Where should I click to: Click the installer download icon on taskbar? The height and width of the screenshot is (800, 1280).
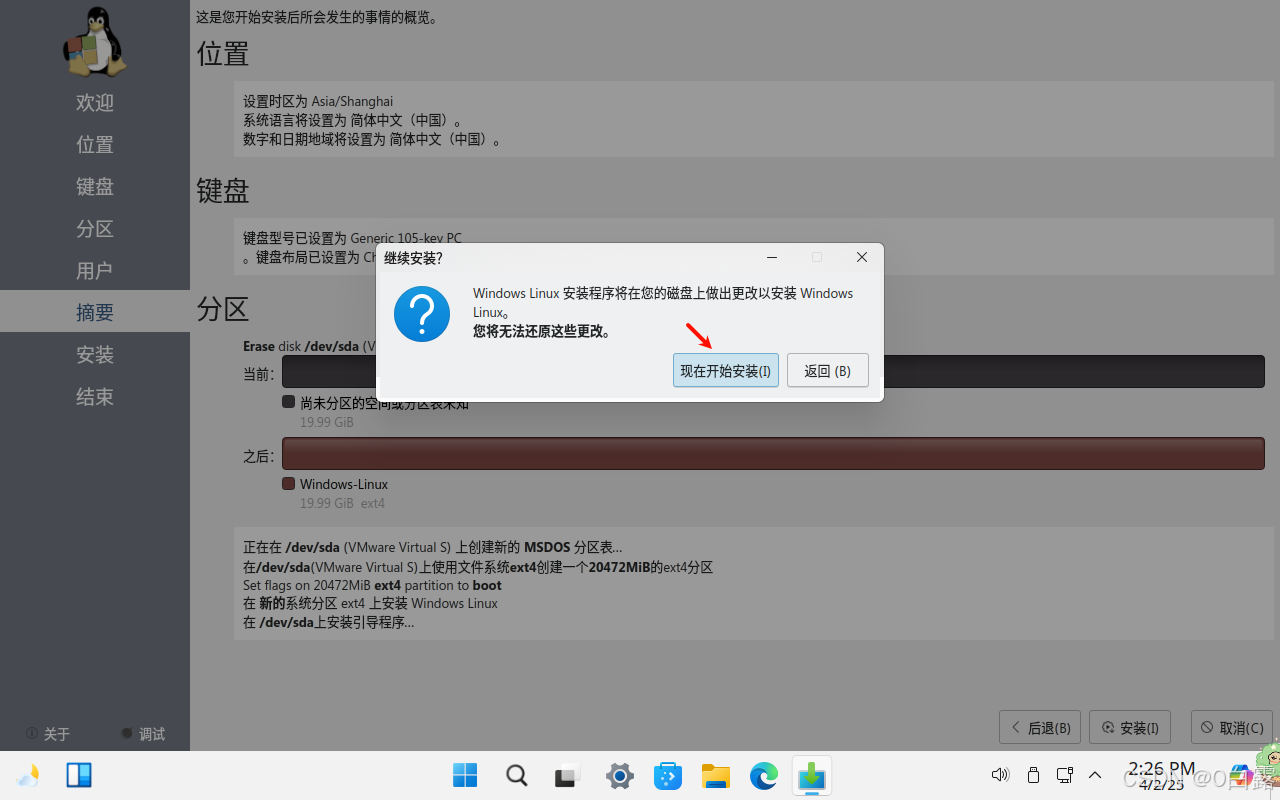(812, 775)
